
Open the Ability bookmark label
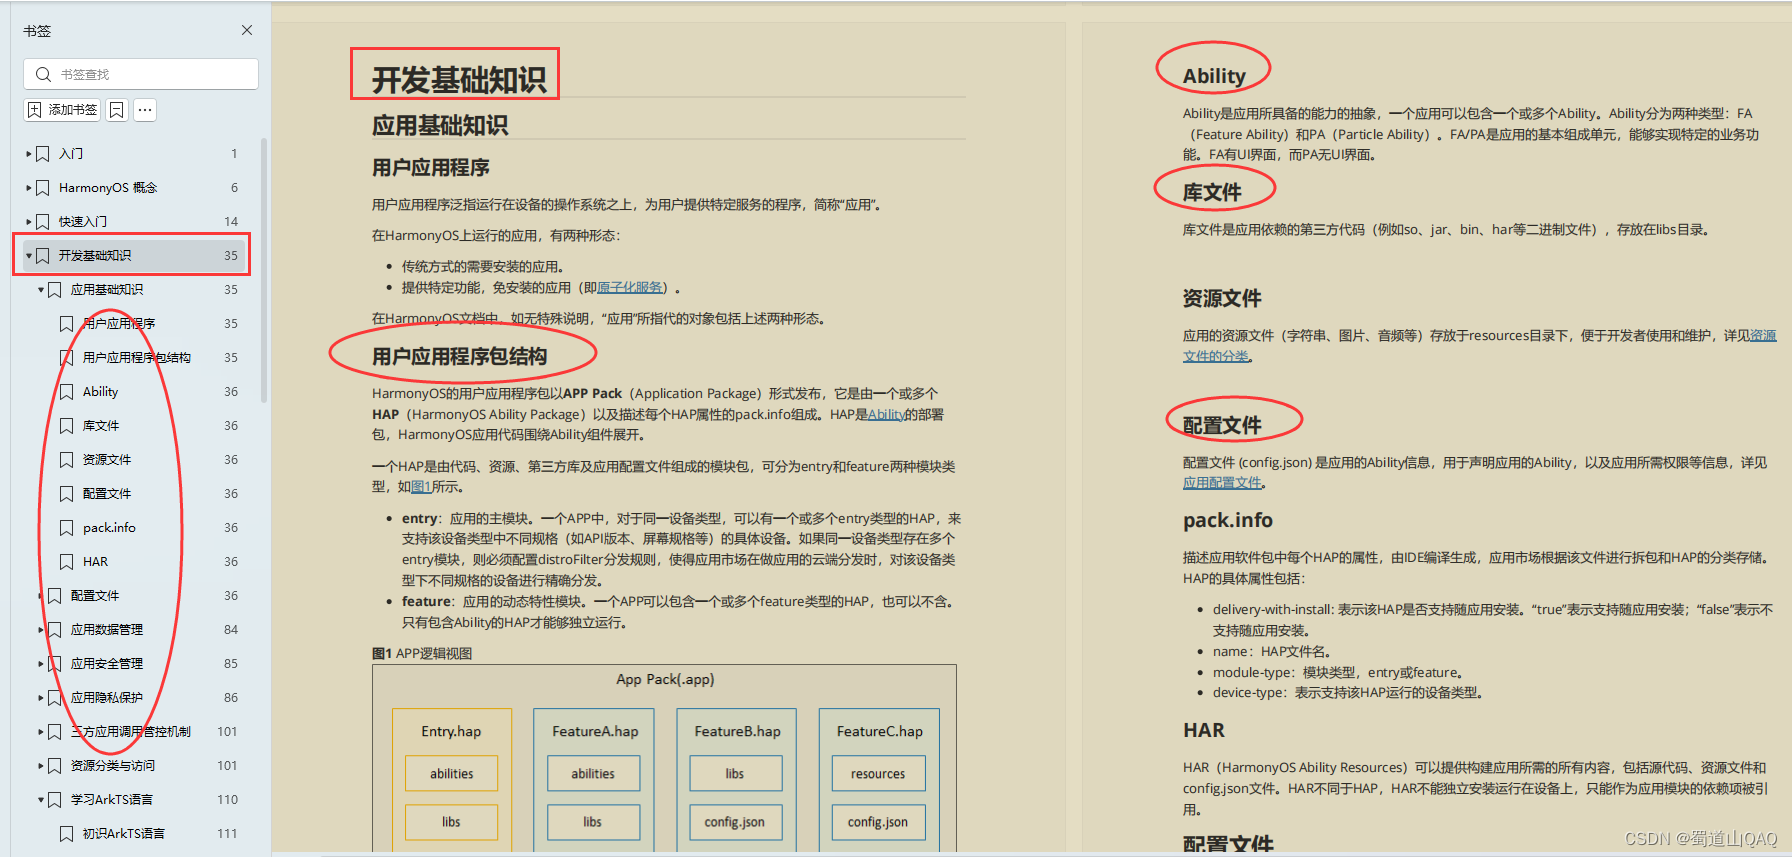point(100,392)
